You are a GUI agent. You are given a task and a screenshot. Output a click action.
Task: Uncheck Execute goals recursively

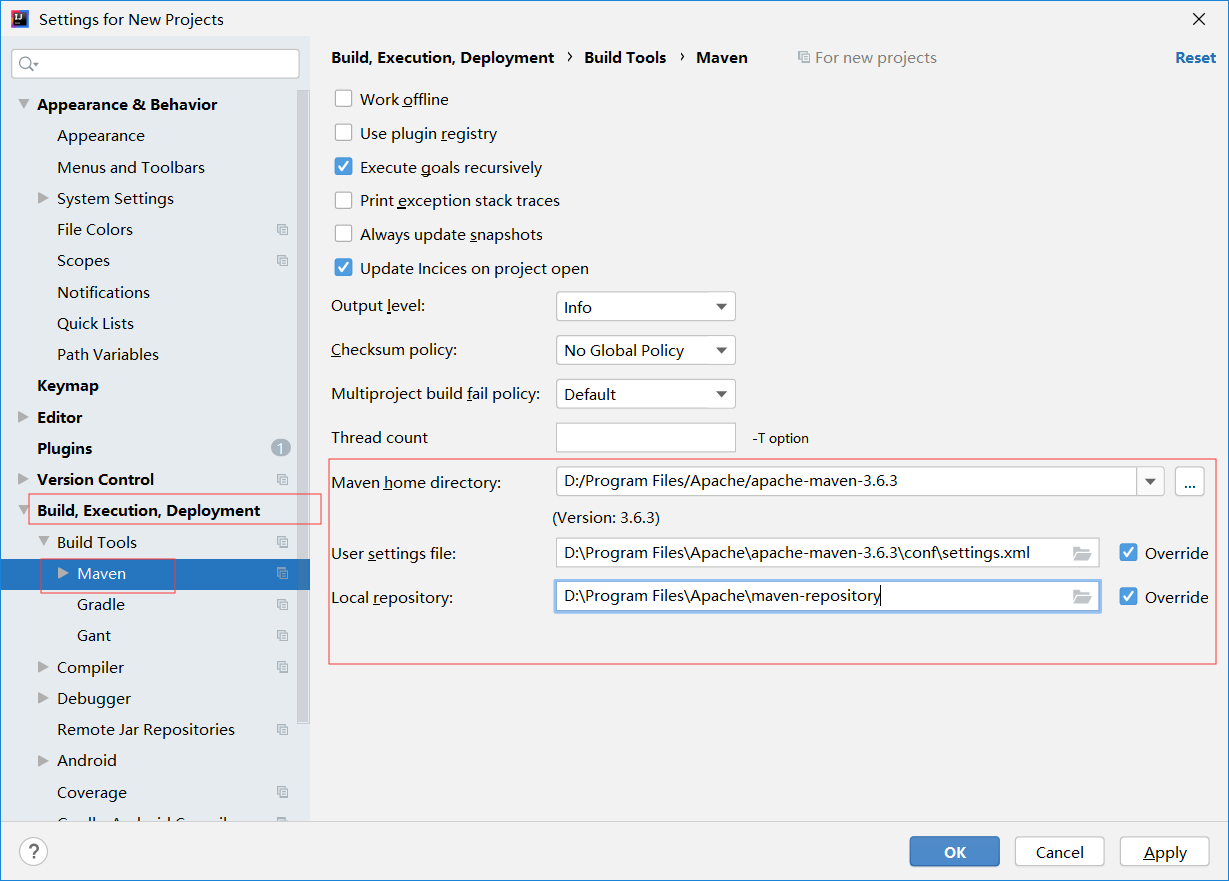point(343,167)
